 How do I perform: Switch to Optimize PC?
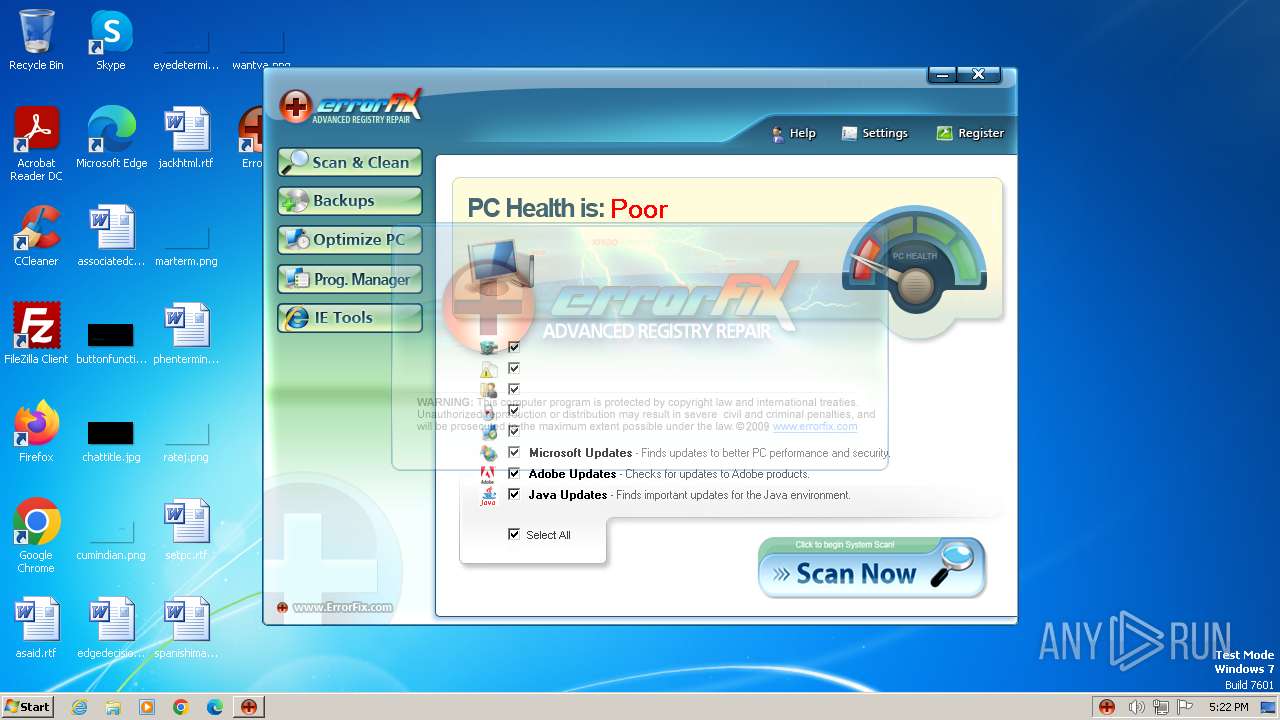click(350, 239)
